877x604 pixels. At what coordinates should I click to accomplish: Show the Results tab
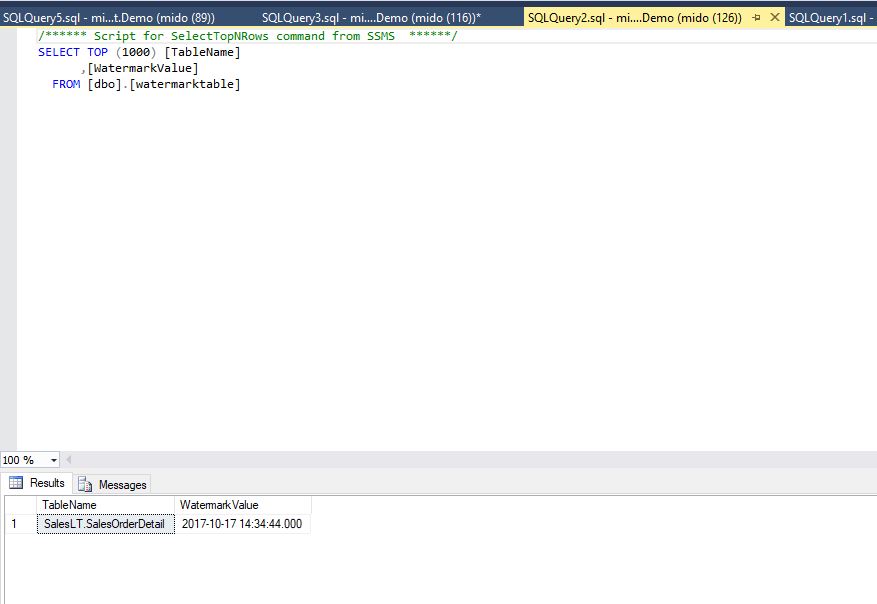point(37,483)
